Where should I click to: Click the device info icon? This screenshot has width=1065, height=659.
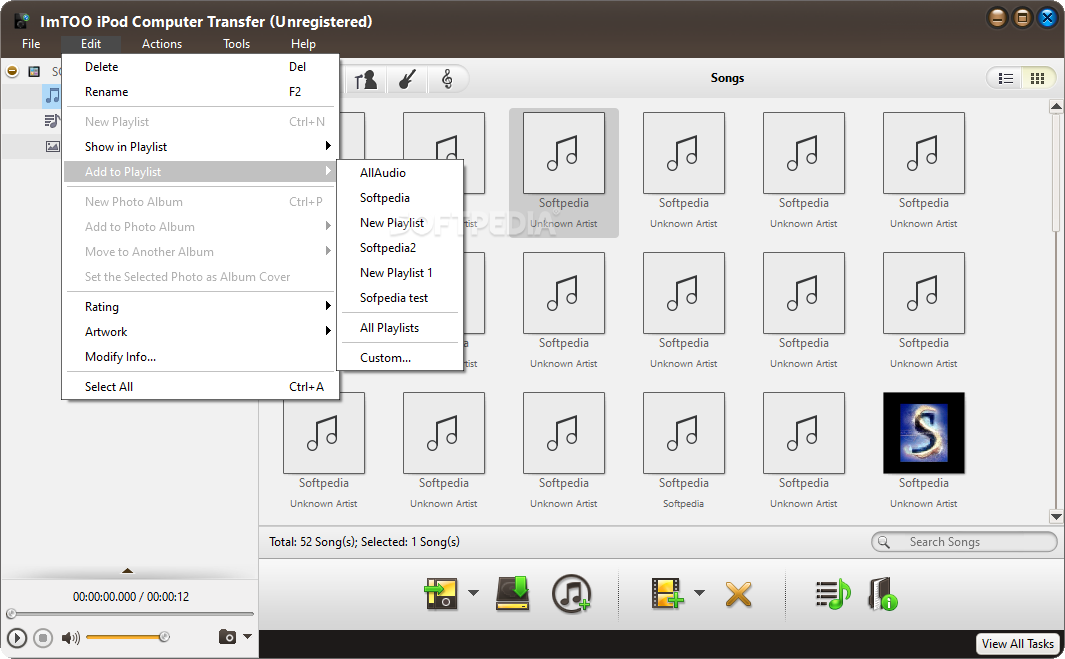883,594
